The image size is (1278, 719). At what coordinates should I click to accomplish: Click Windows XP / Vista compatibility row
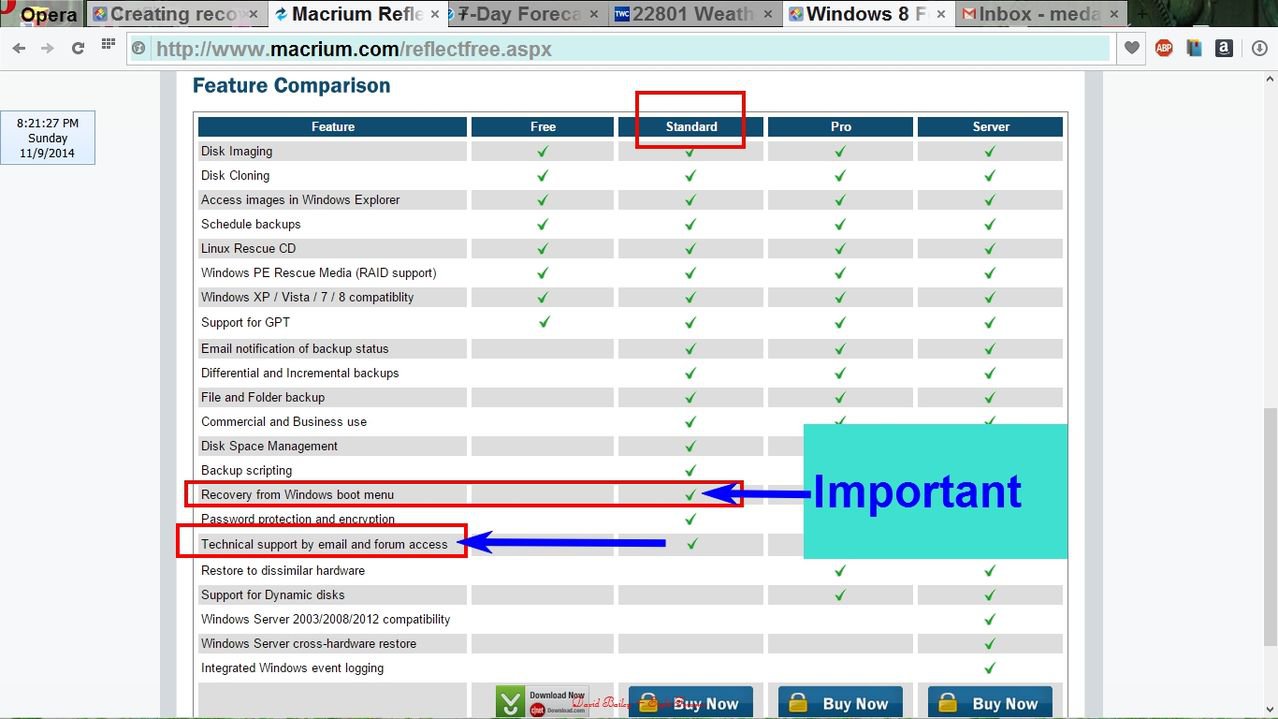307,297
